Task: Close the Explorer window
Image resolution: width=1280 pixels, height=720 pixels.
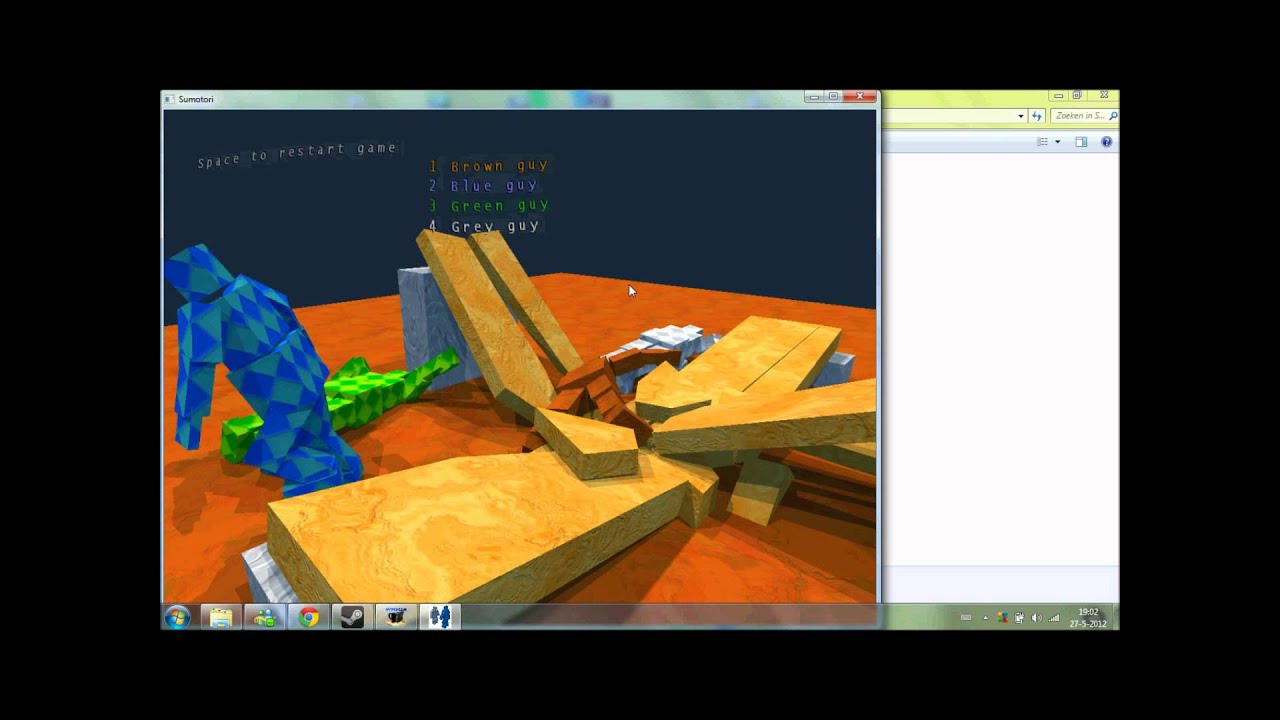Action: pyautogui.click(x=1104, y=95)
